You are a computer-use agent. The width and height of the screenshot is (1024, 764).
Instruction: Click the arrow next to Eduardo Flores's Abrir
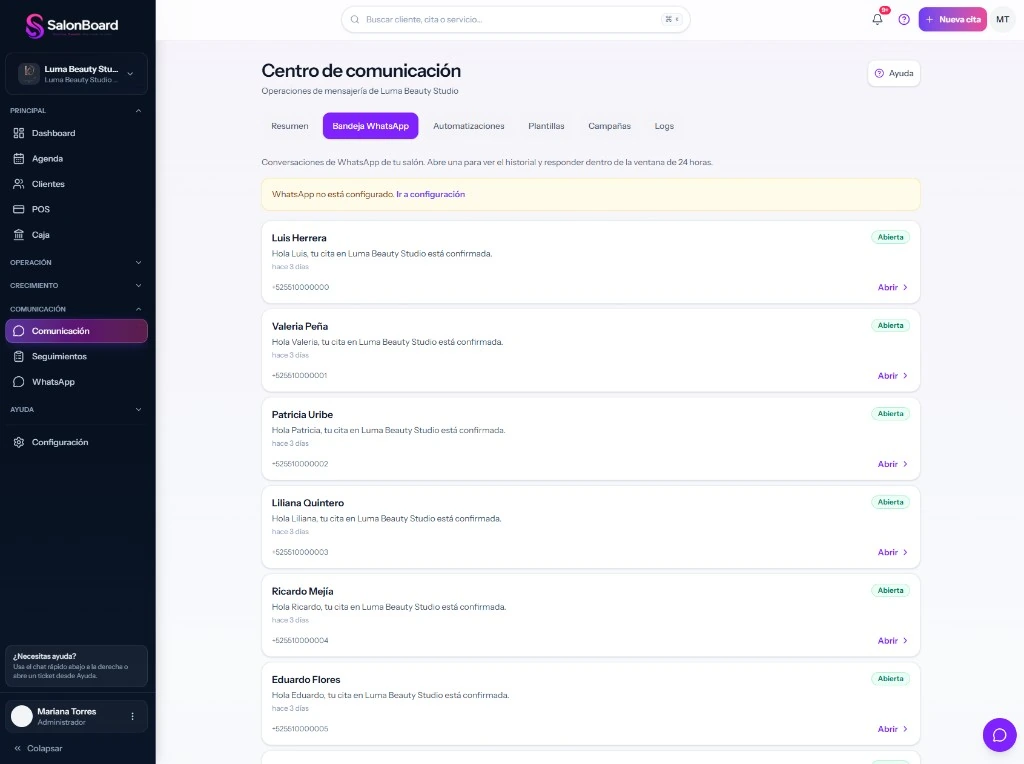[x=905, y=729]
